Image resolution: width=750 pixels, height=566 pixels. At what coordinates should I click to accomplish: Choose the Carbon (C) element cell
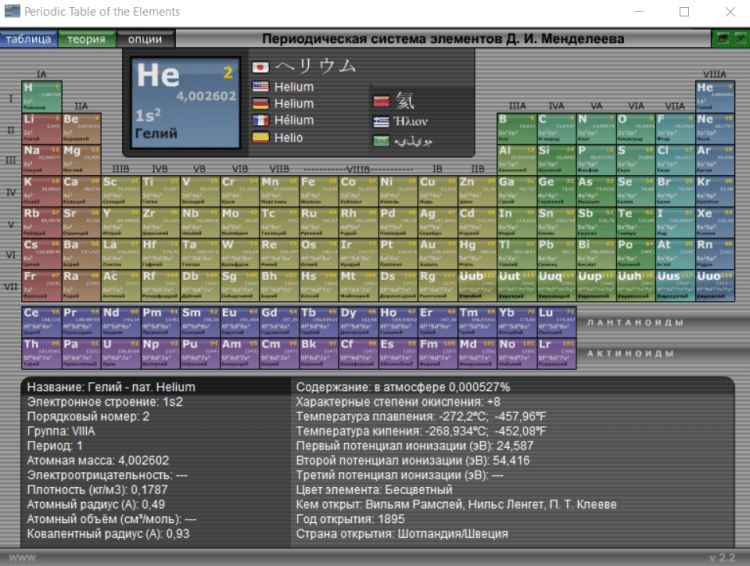click(x=556, y=128)
